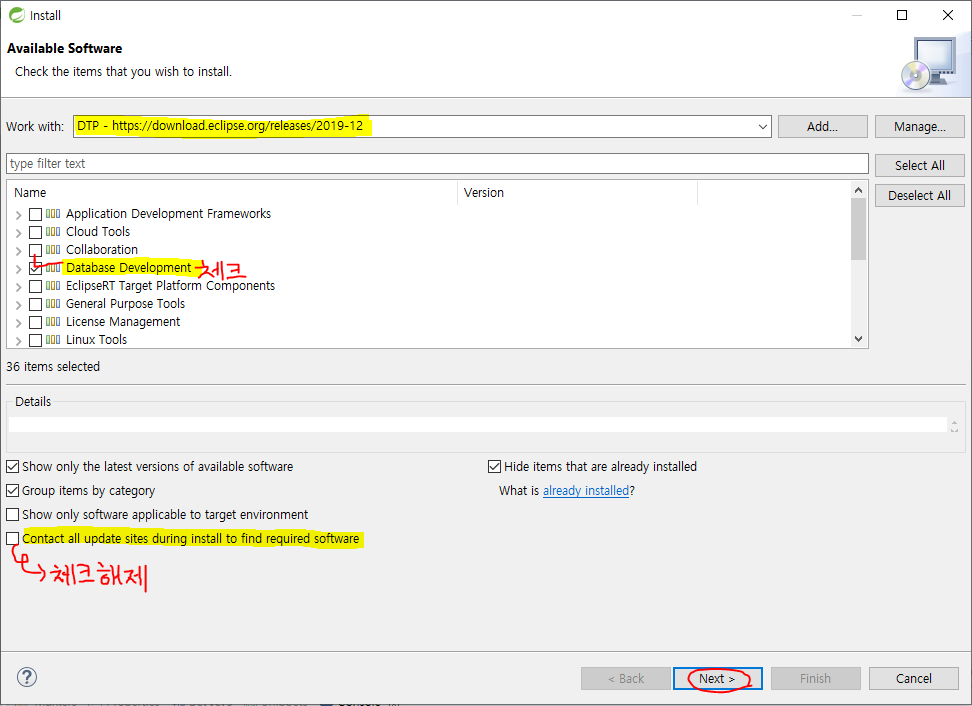
Task: Click the Cancel button
Action: pyautogui.click(x=913, y=679)
